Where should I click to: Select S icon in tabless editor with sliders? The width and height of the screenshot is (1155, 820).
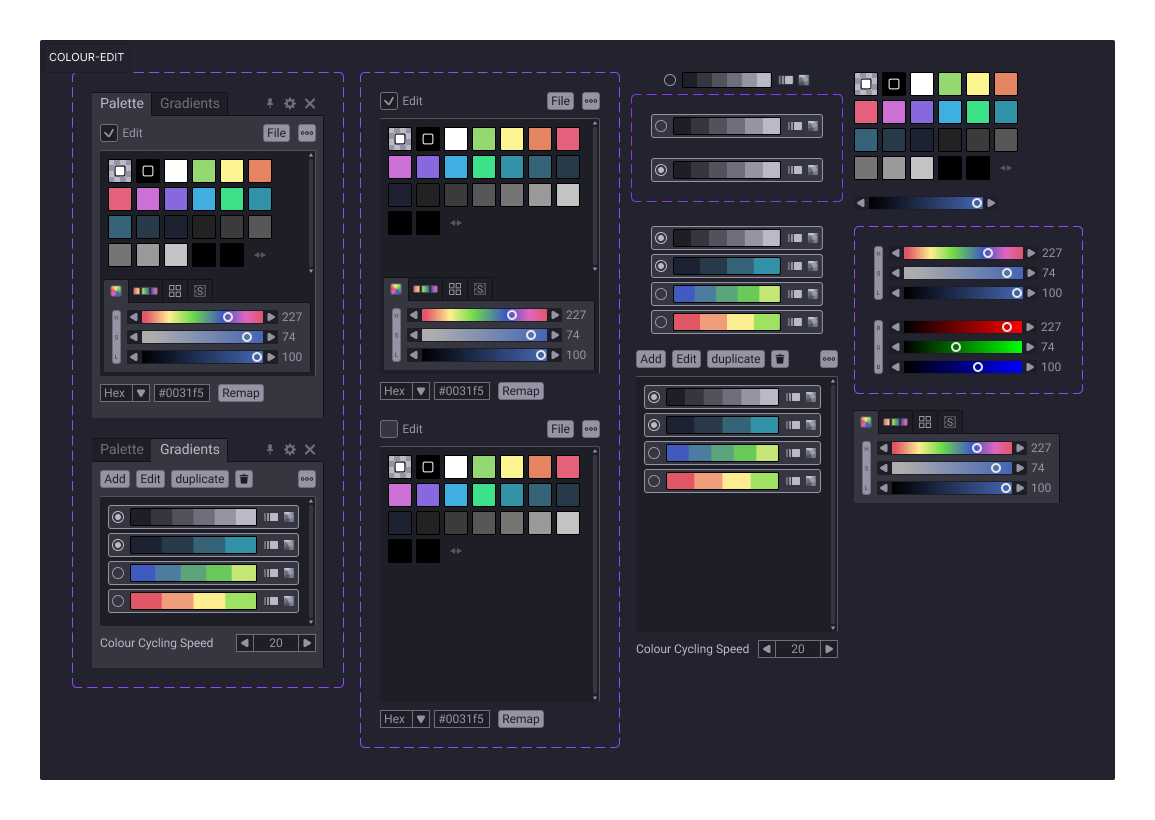point(480,289)
